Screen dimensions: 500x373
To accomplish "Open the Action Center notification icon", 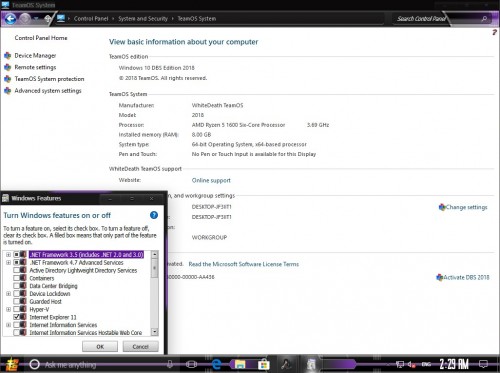I will (x=483, y=364).
